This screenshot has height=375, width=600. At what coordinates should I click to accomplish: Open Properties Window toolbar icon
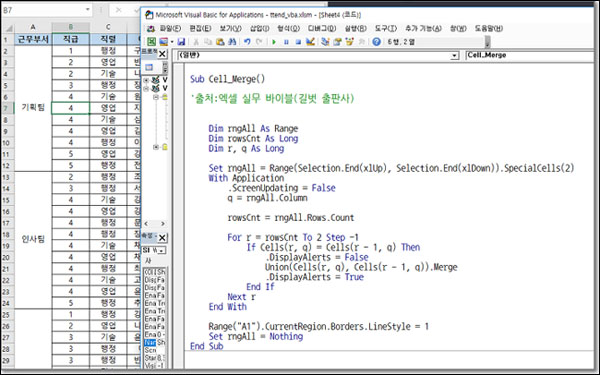337,42
